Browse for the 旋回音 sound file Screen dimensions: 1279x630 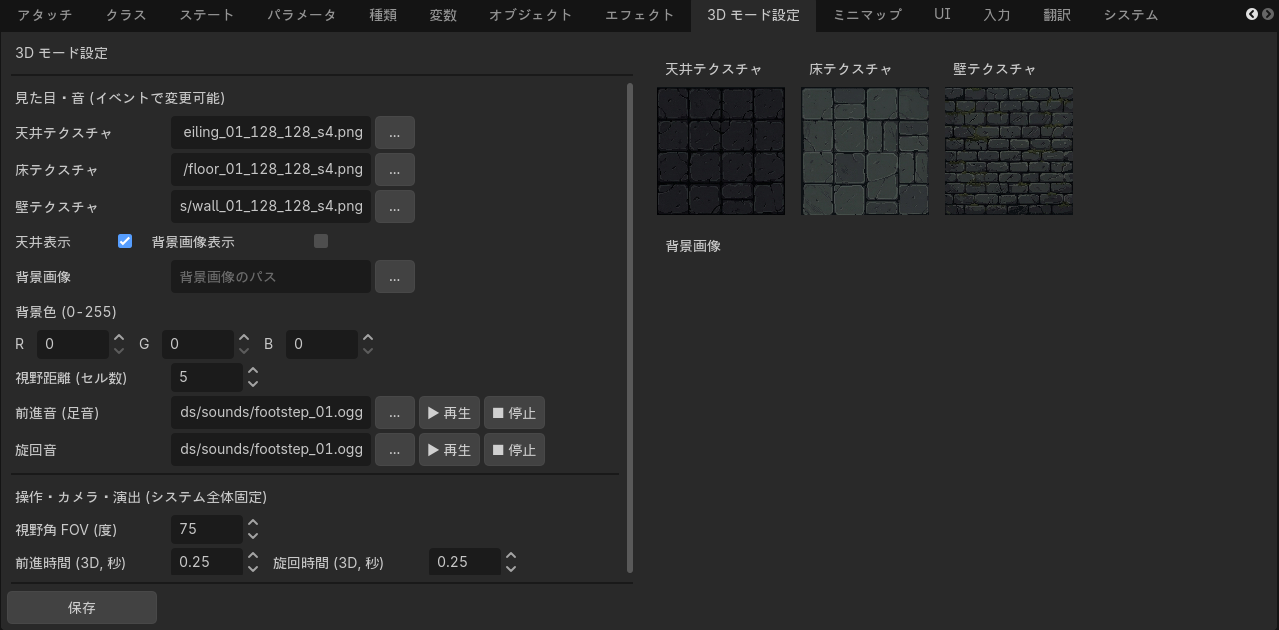[395, 449]
